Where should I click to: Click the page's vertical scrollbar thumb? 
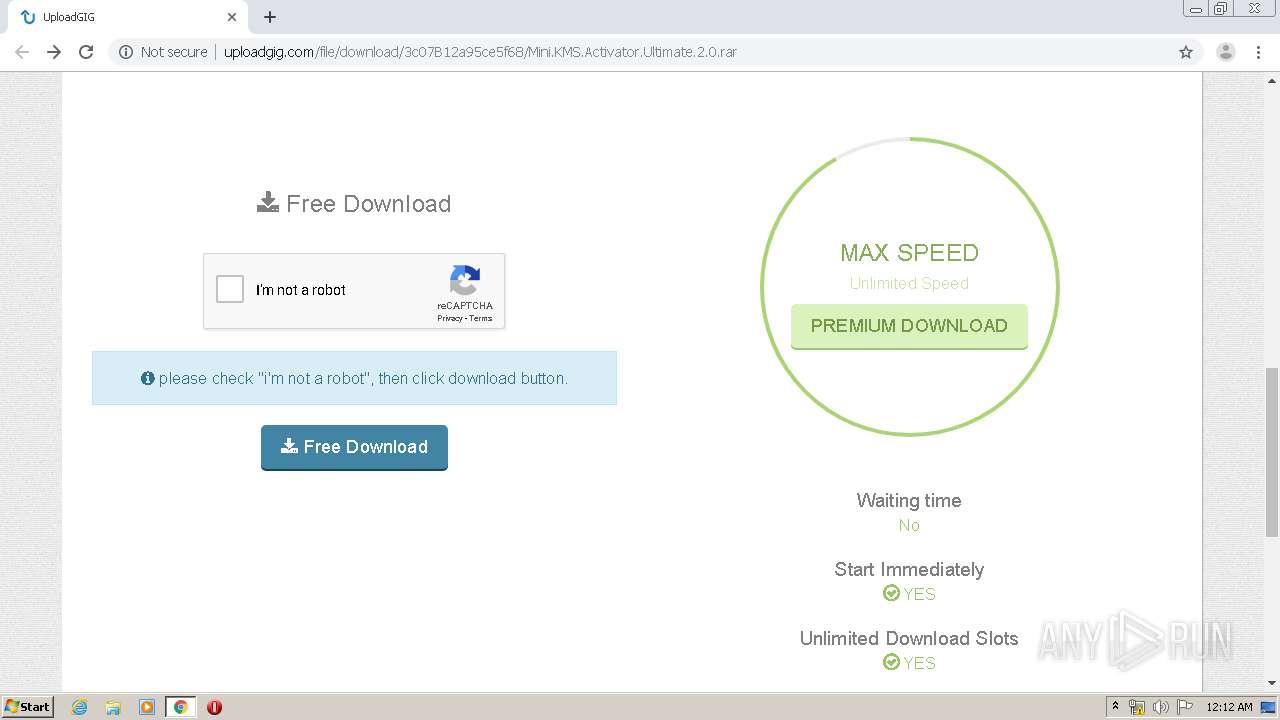1271,452
